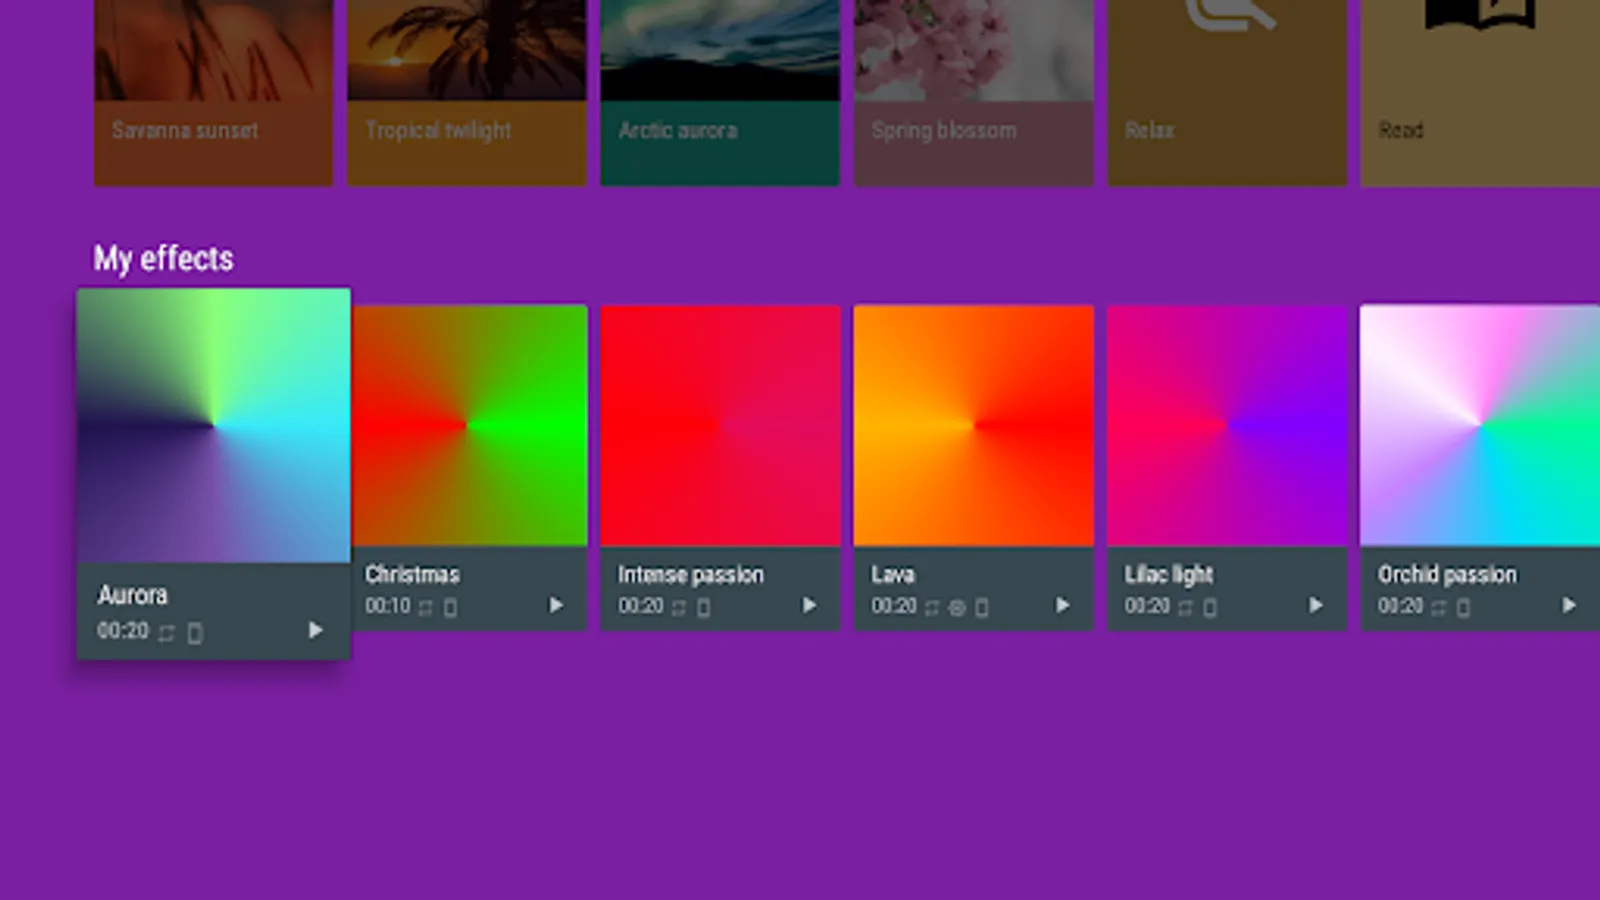
Task: Click the Lilac light title text
Action: (x=1168, y=575)
